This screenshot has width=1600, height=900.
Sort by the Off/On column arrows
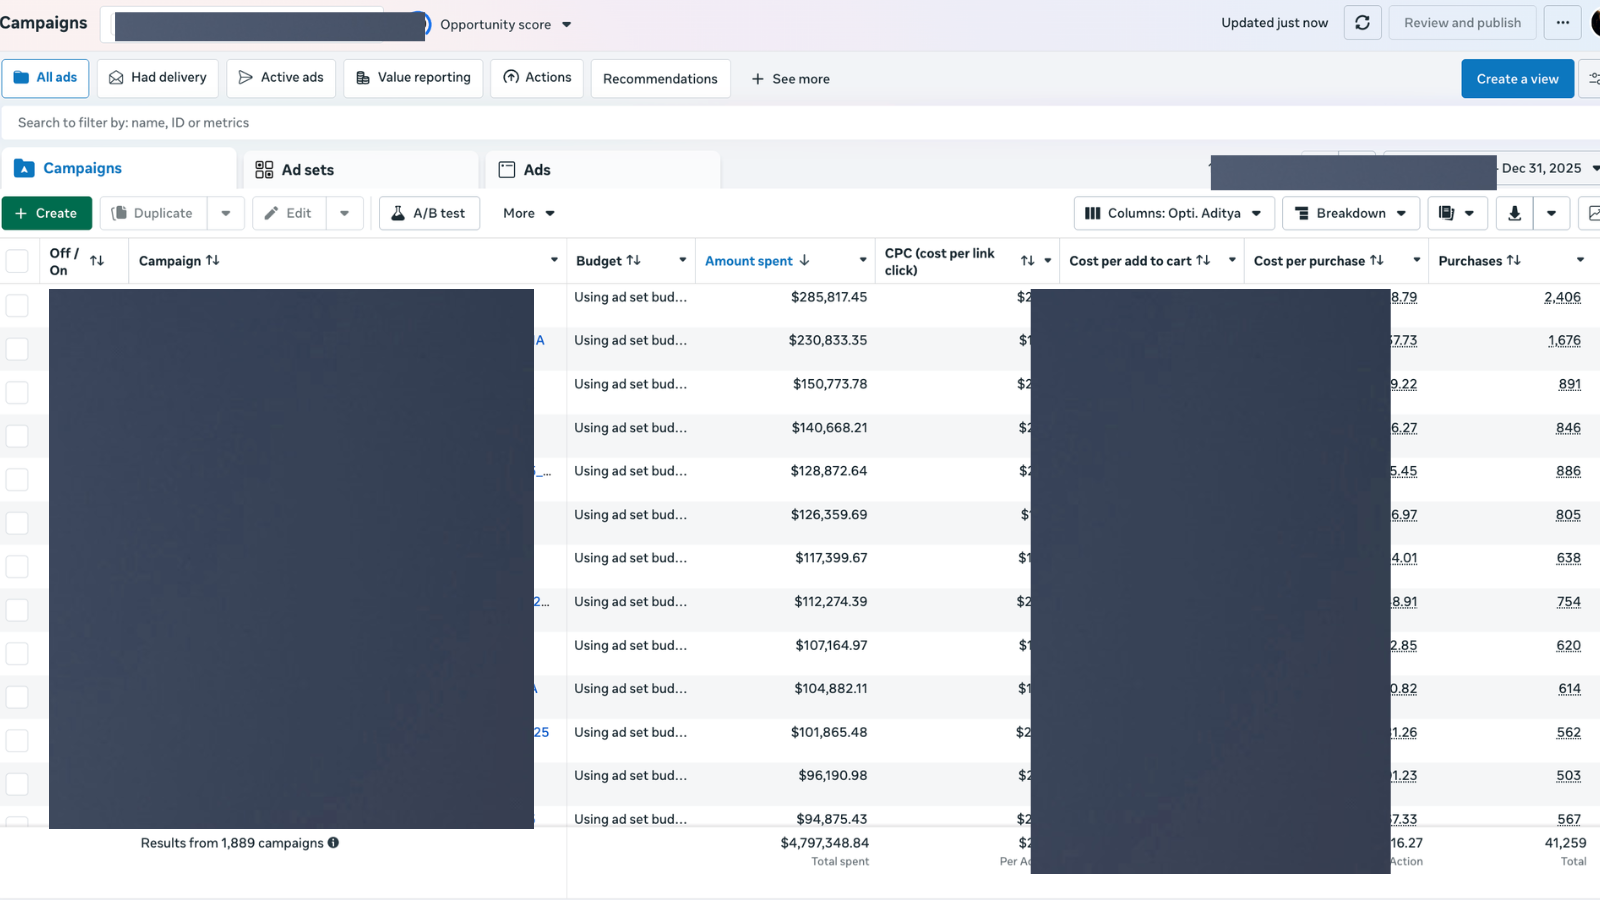point(97,261)
